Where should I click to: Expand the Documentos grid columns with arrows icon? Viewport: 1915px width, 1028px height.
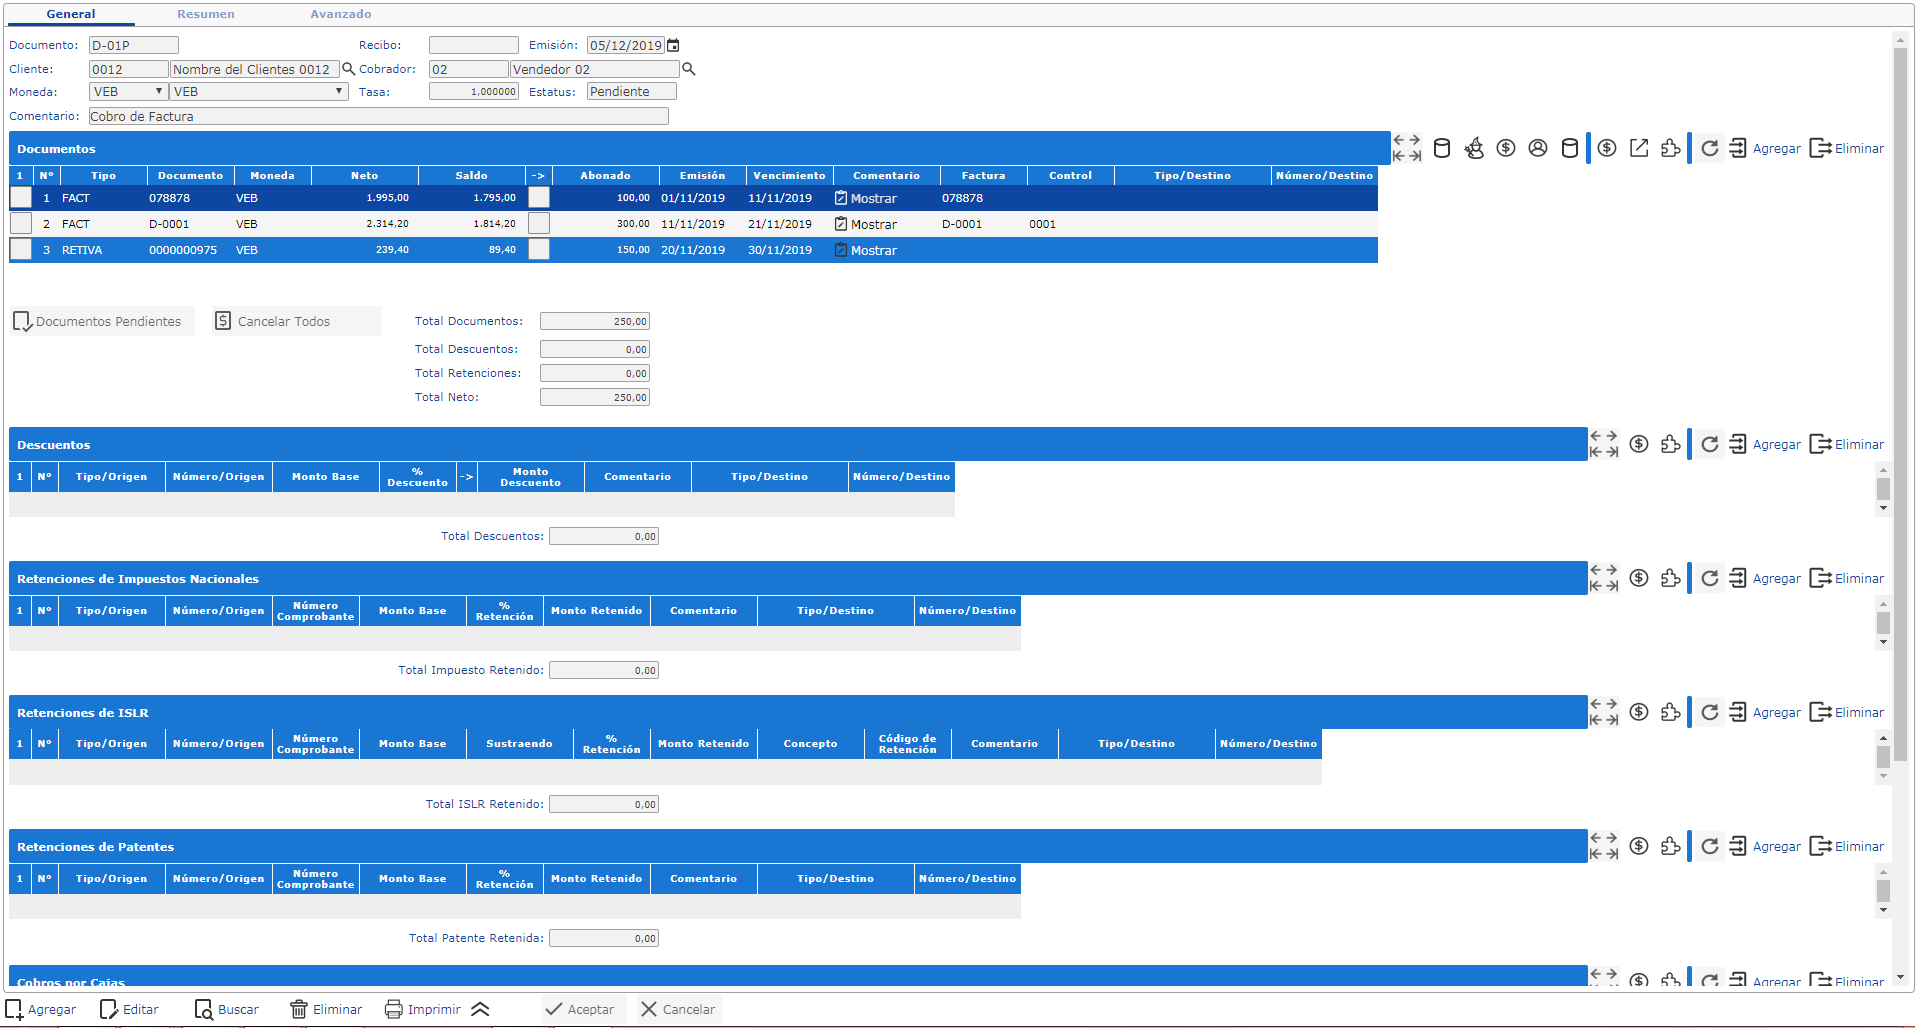click(x=1407, y=148)
